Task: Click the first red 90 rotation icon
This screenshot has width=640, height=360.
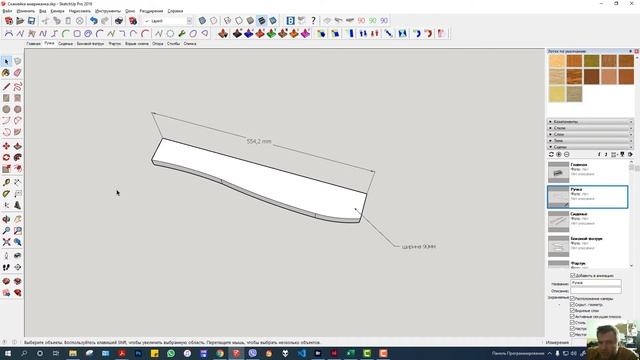Action: (361, 20)
